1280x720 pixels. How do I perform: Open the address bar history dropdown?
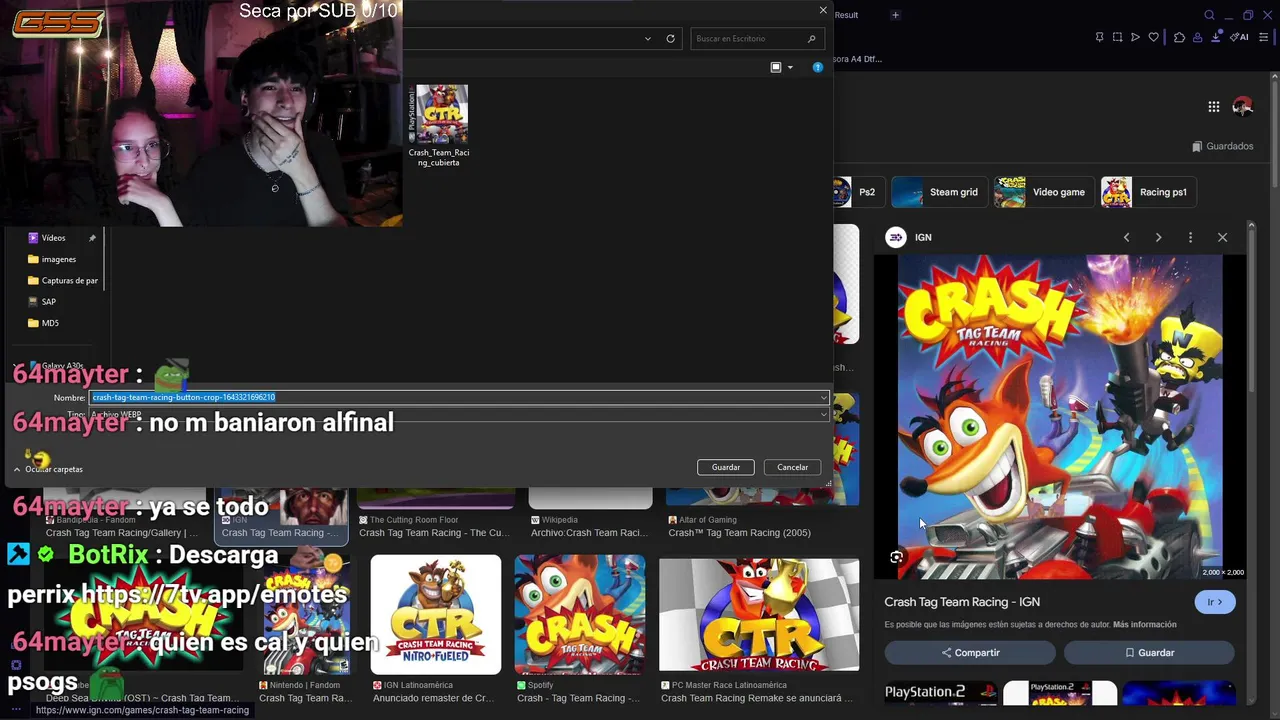coord(648,39)
